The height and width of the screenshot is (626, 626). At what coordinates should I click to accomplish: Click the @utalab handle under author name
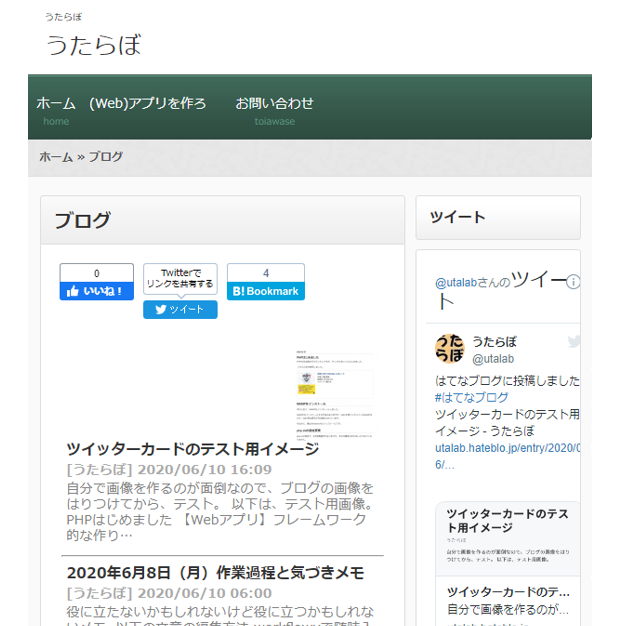point(493,359)
